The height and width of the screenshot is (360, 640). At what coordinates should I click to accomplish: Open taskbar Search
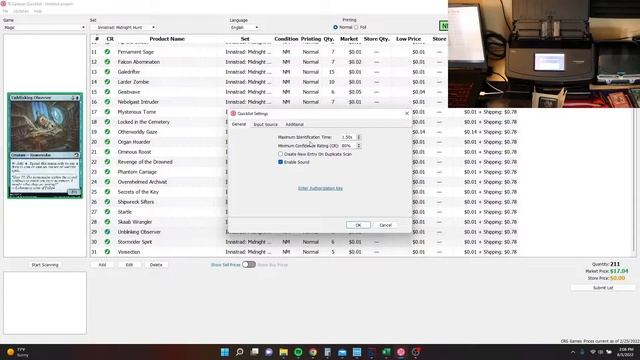[240, 352]
